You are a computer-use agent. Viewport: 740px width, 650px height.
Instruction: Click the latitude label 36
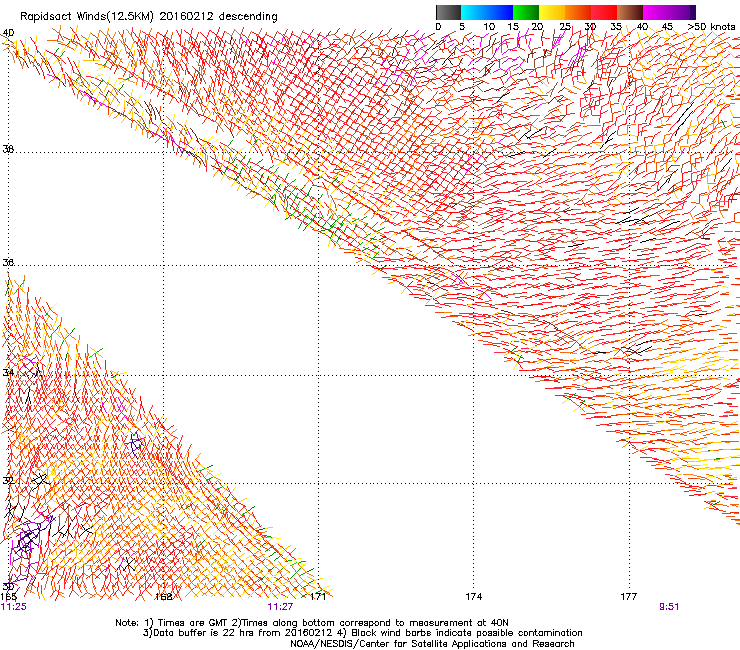point(8,262)
